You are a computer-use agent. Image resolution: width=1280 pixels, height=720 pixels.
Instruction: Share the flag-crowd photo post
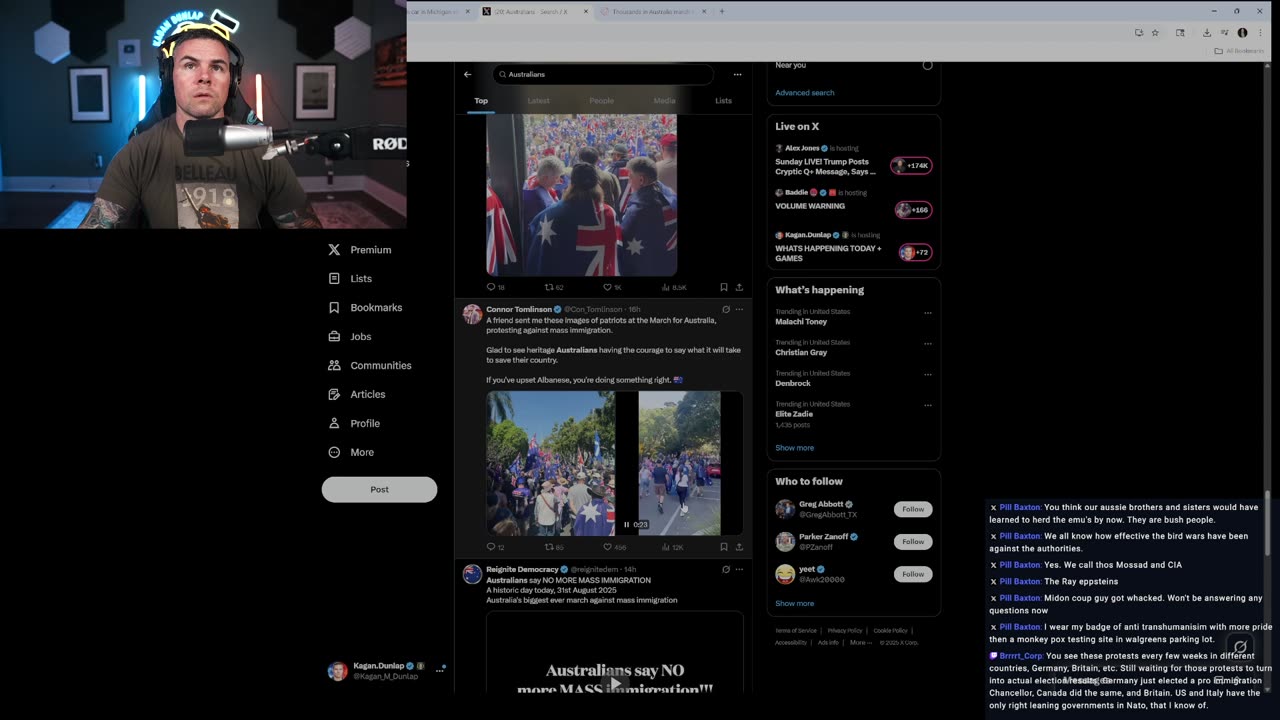pyautogui.click(x=739, y=287)
